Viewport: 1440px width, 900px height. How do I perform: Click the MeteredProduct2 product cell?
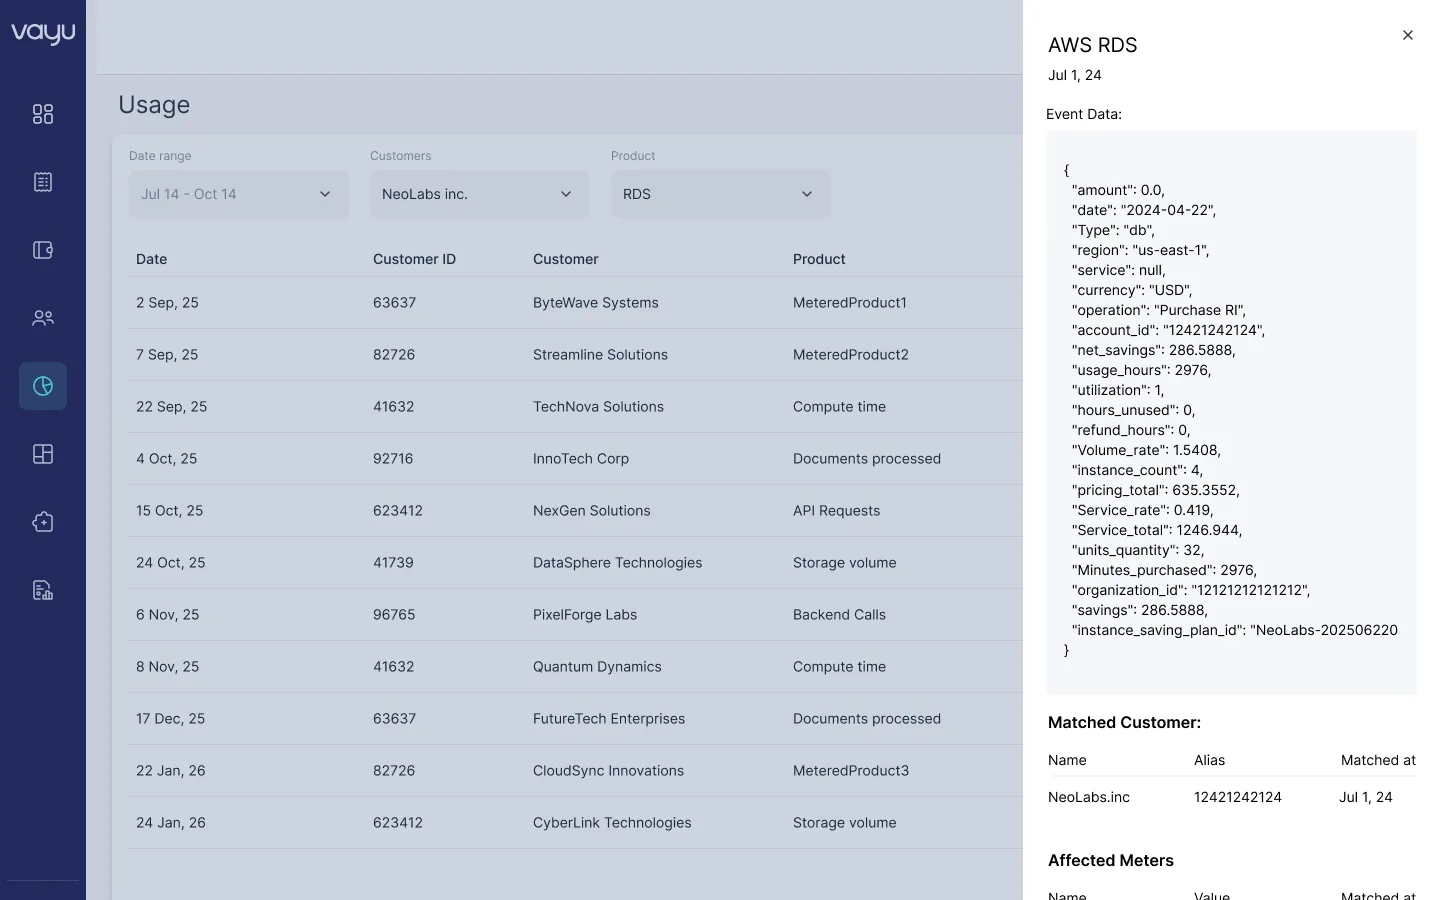coord(851,355)
